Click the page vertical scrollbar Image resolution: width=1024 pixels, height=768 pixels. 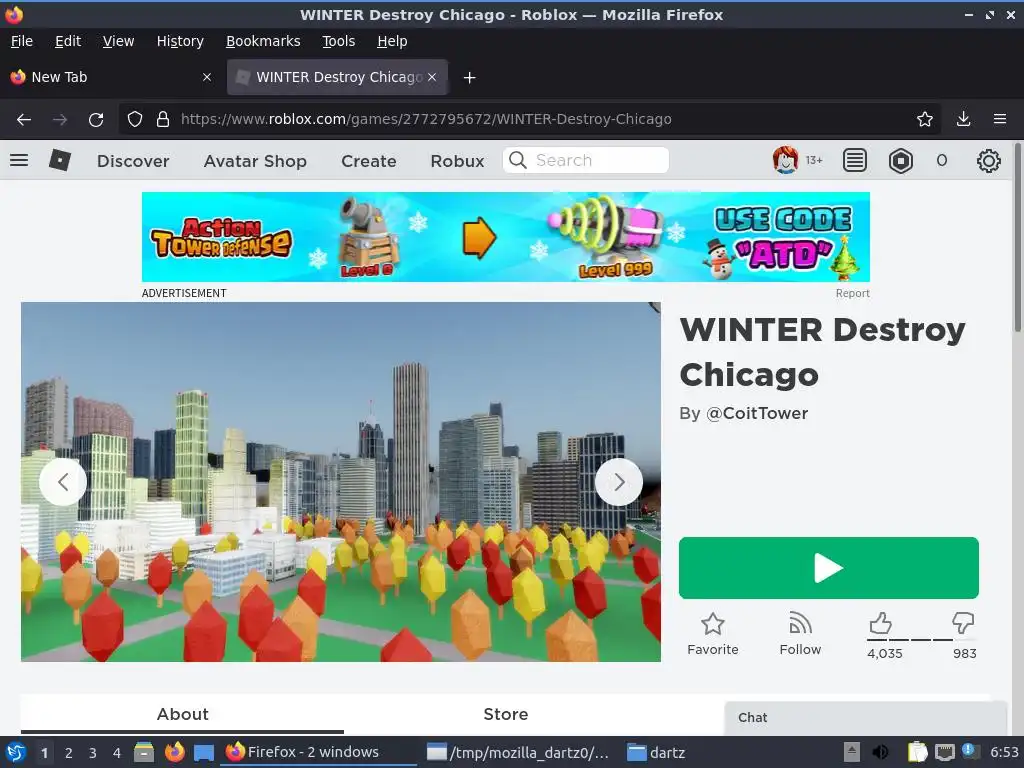coord(1017,237)
